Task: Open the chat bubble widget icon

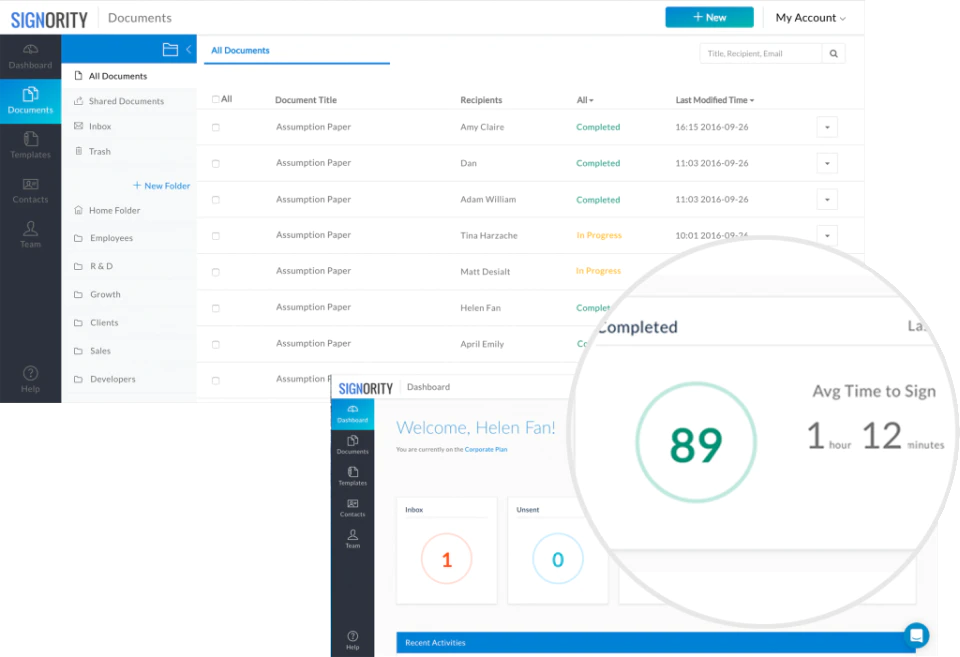Action: point(917,635)
